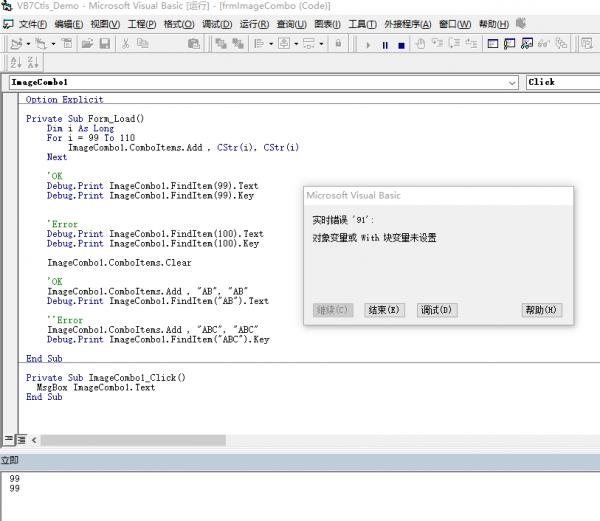Image resolution: width=600 pixels, height=521 pixels.
Task: Click the Open Project folder icon
Action: pos(88,44)
